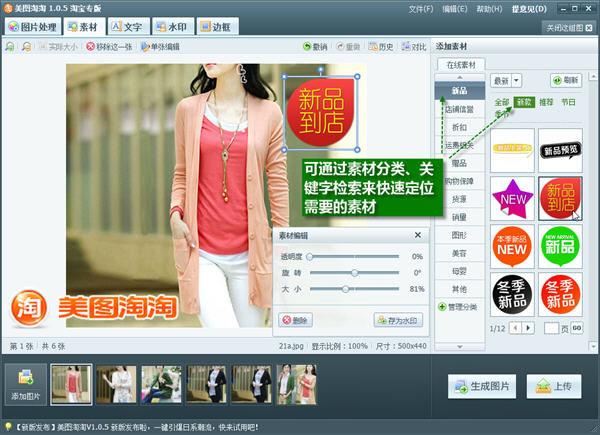Go to next materials page
The width and height of the screenshot is (600, 435).
528,328
